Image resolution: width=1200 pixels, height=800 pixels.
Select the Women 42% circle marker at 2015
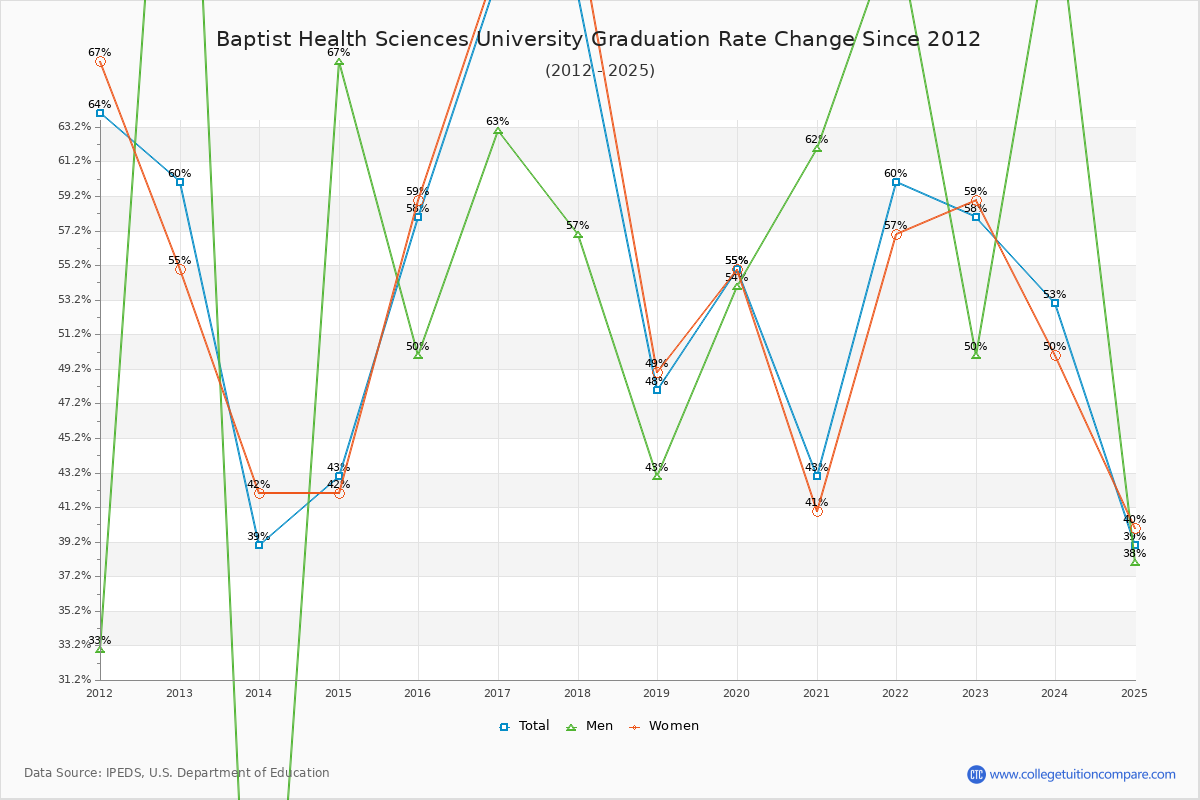pyautogui.click(x=339, y=493)
